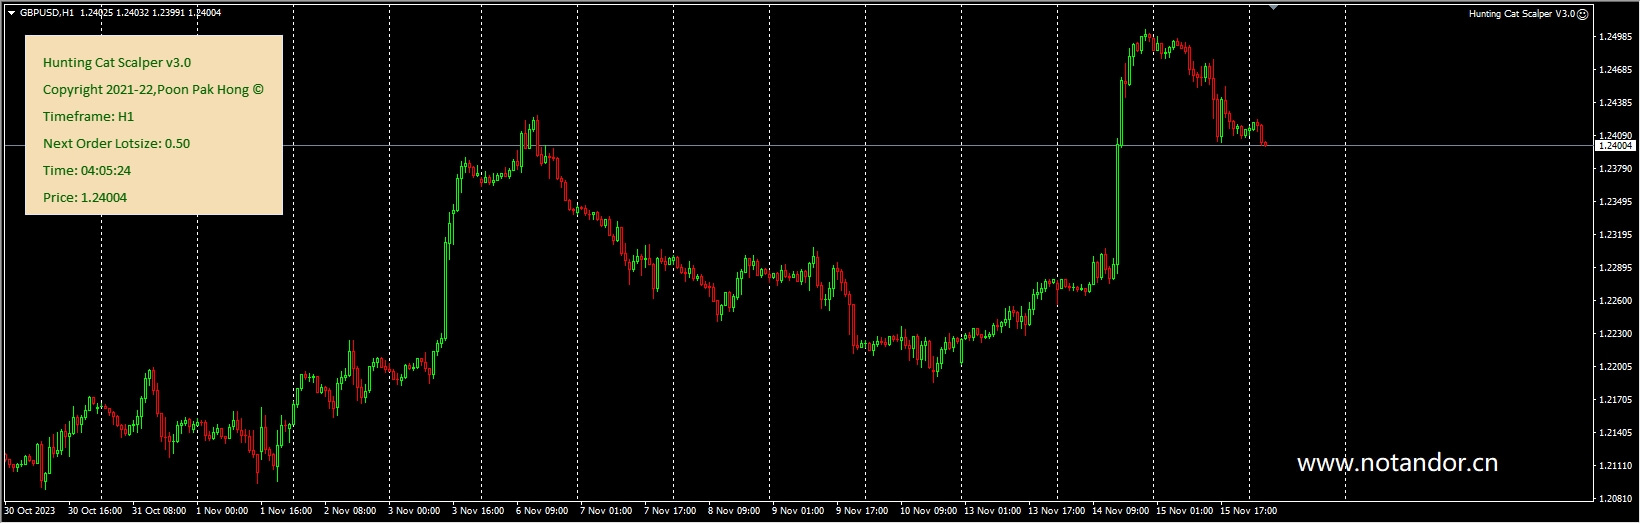This screenshot has height=524, width=1641.
Task: Click the 1.22300 price scale label
Action: click(1615, 334)
